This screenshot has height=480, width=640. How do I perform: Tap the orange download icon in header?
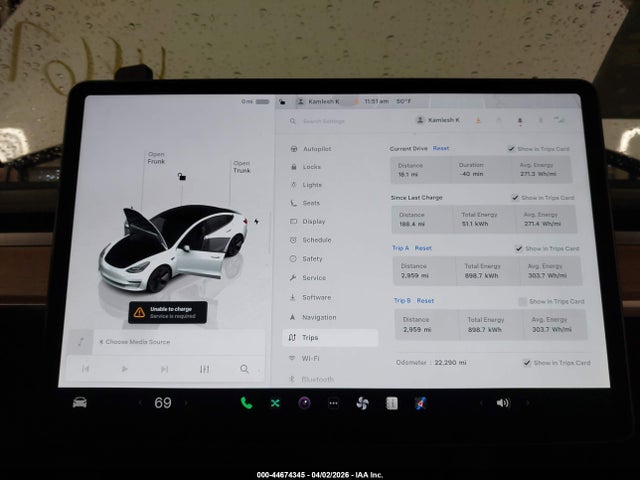point(478,120)
